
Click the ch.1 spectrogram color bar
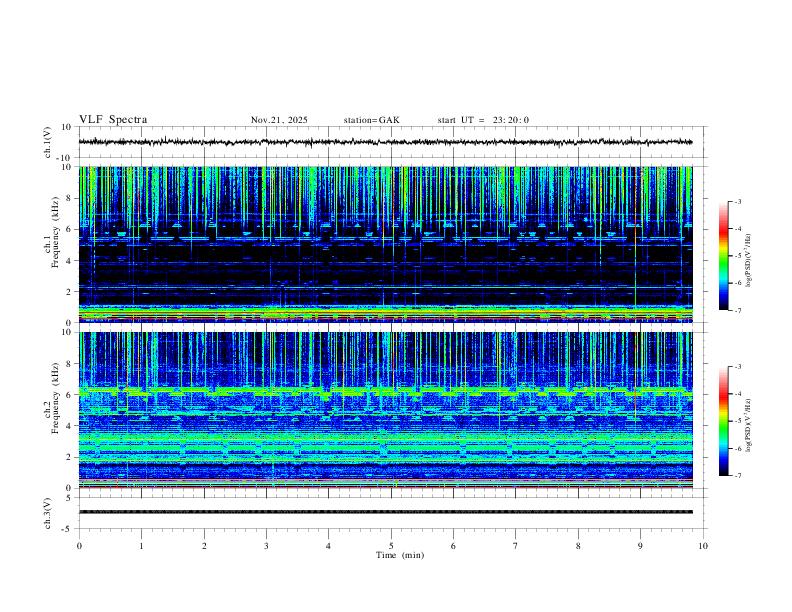click(723, 256)
